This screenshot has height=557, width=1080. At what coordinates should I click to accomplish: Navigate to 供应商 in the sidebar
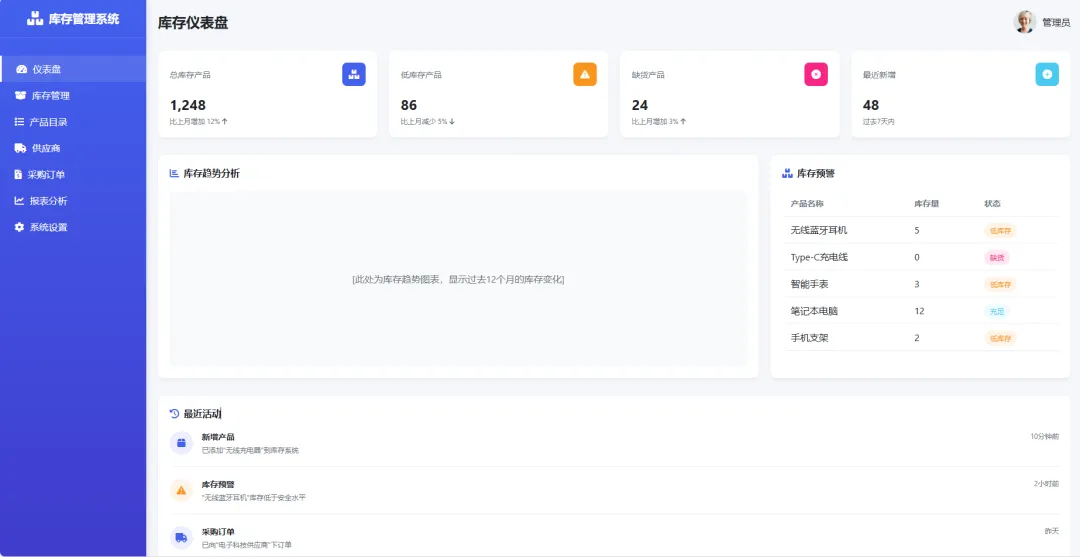[x=73, y=148]
